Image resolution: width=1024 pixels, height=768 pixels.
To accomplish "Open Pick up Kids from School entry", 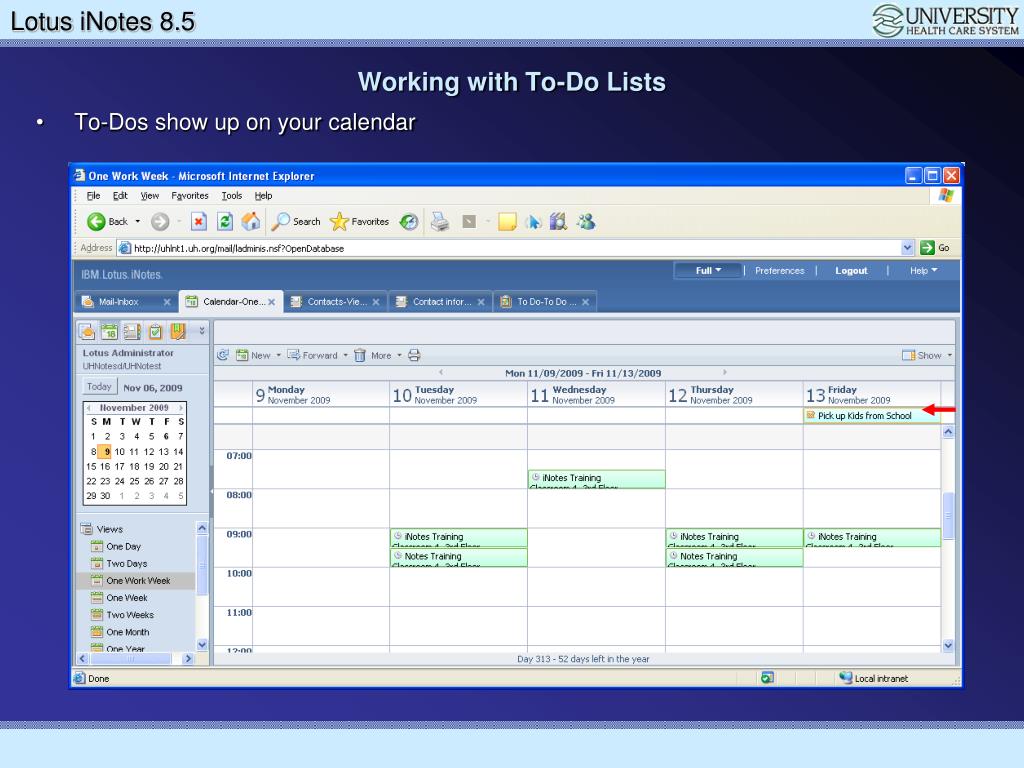I will (872, 415).
